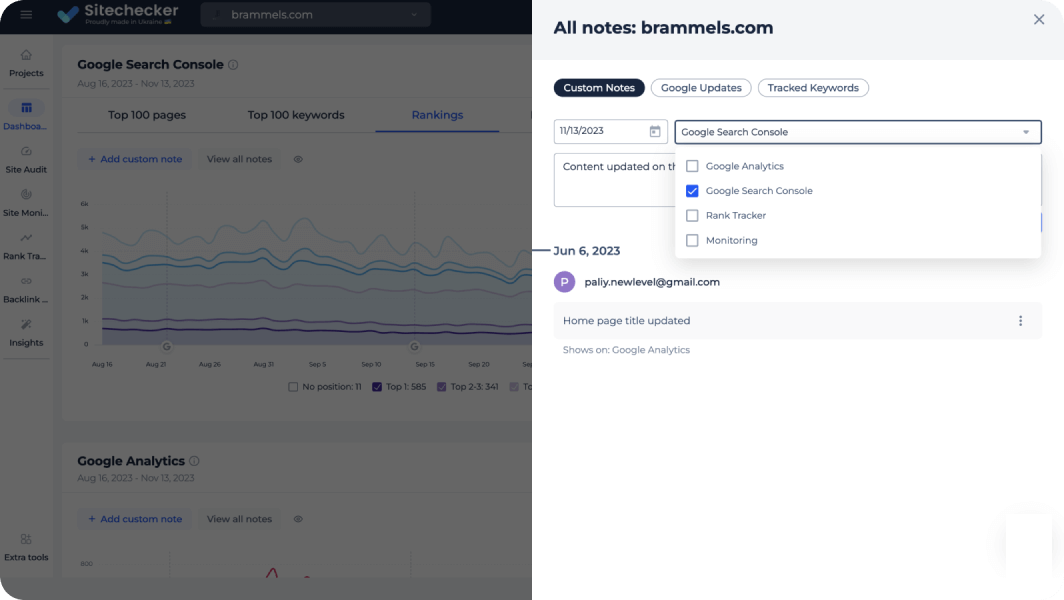
Task: Click info icon beside Google Search Console
Action: click(x=233, y=64)
